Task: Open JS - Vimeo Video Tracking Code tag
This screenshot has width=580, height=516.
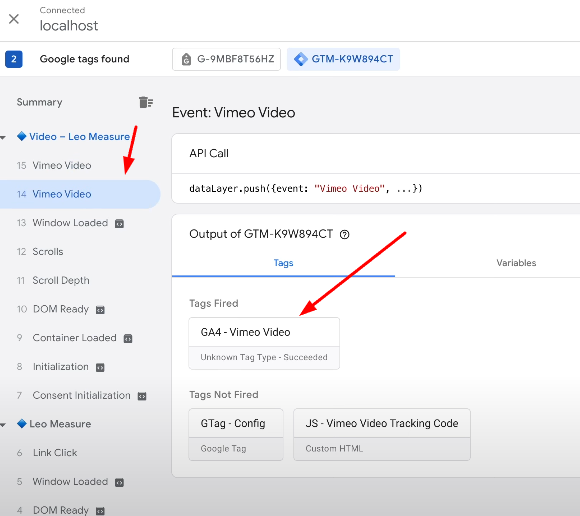Action: [x=382, y=434]
